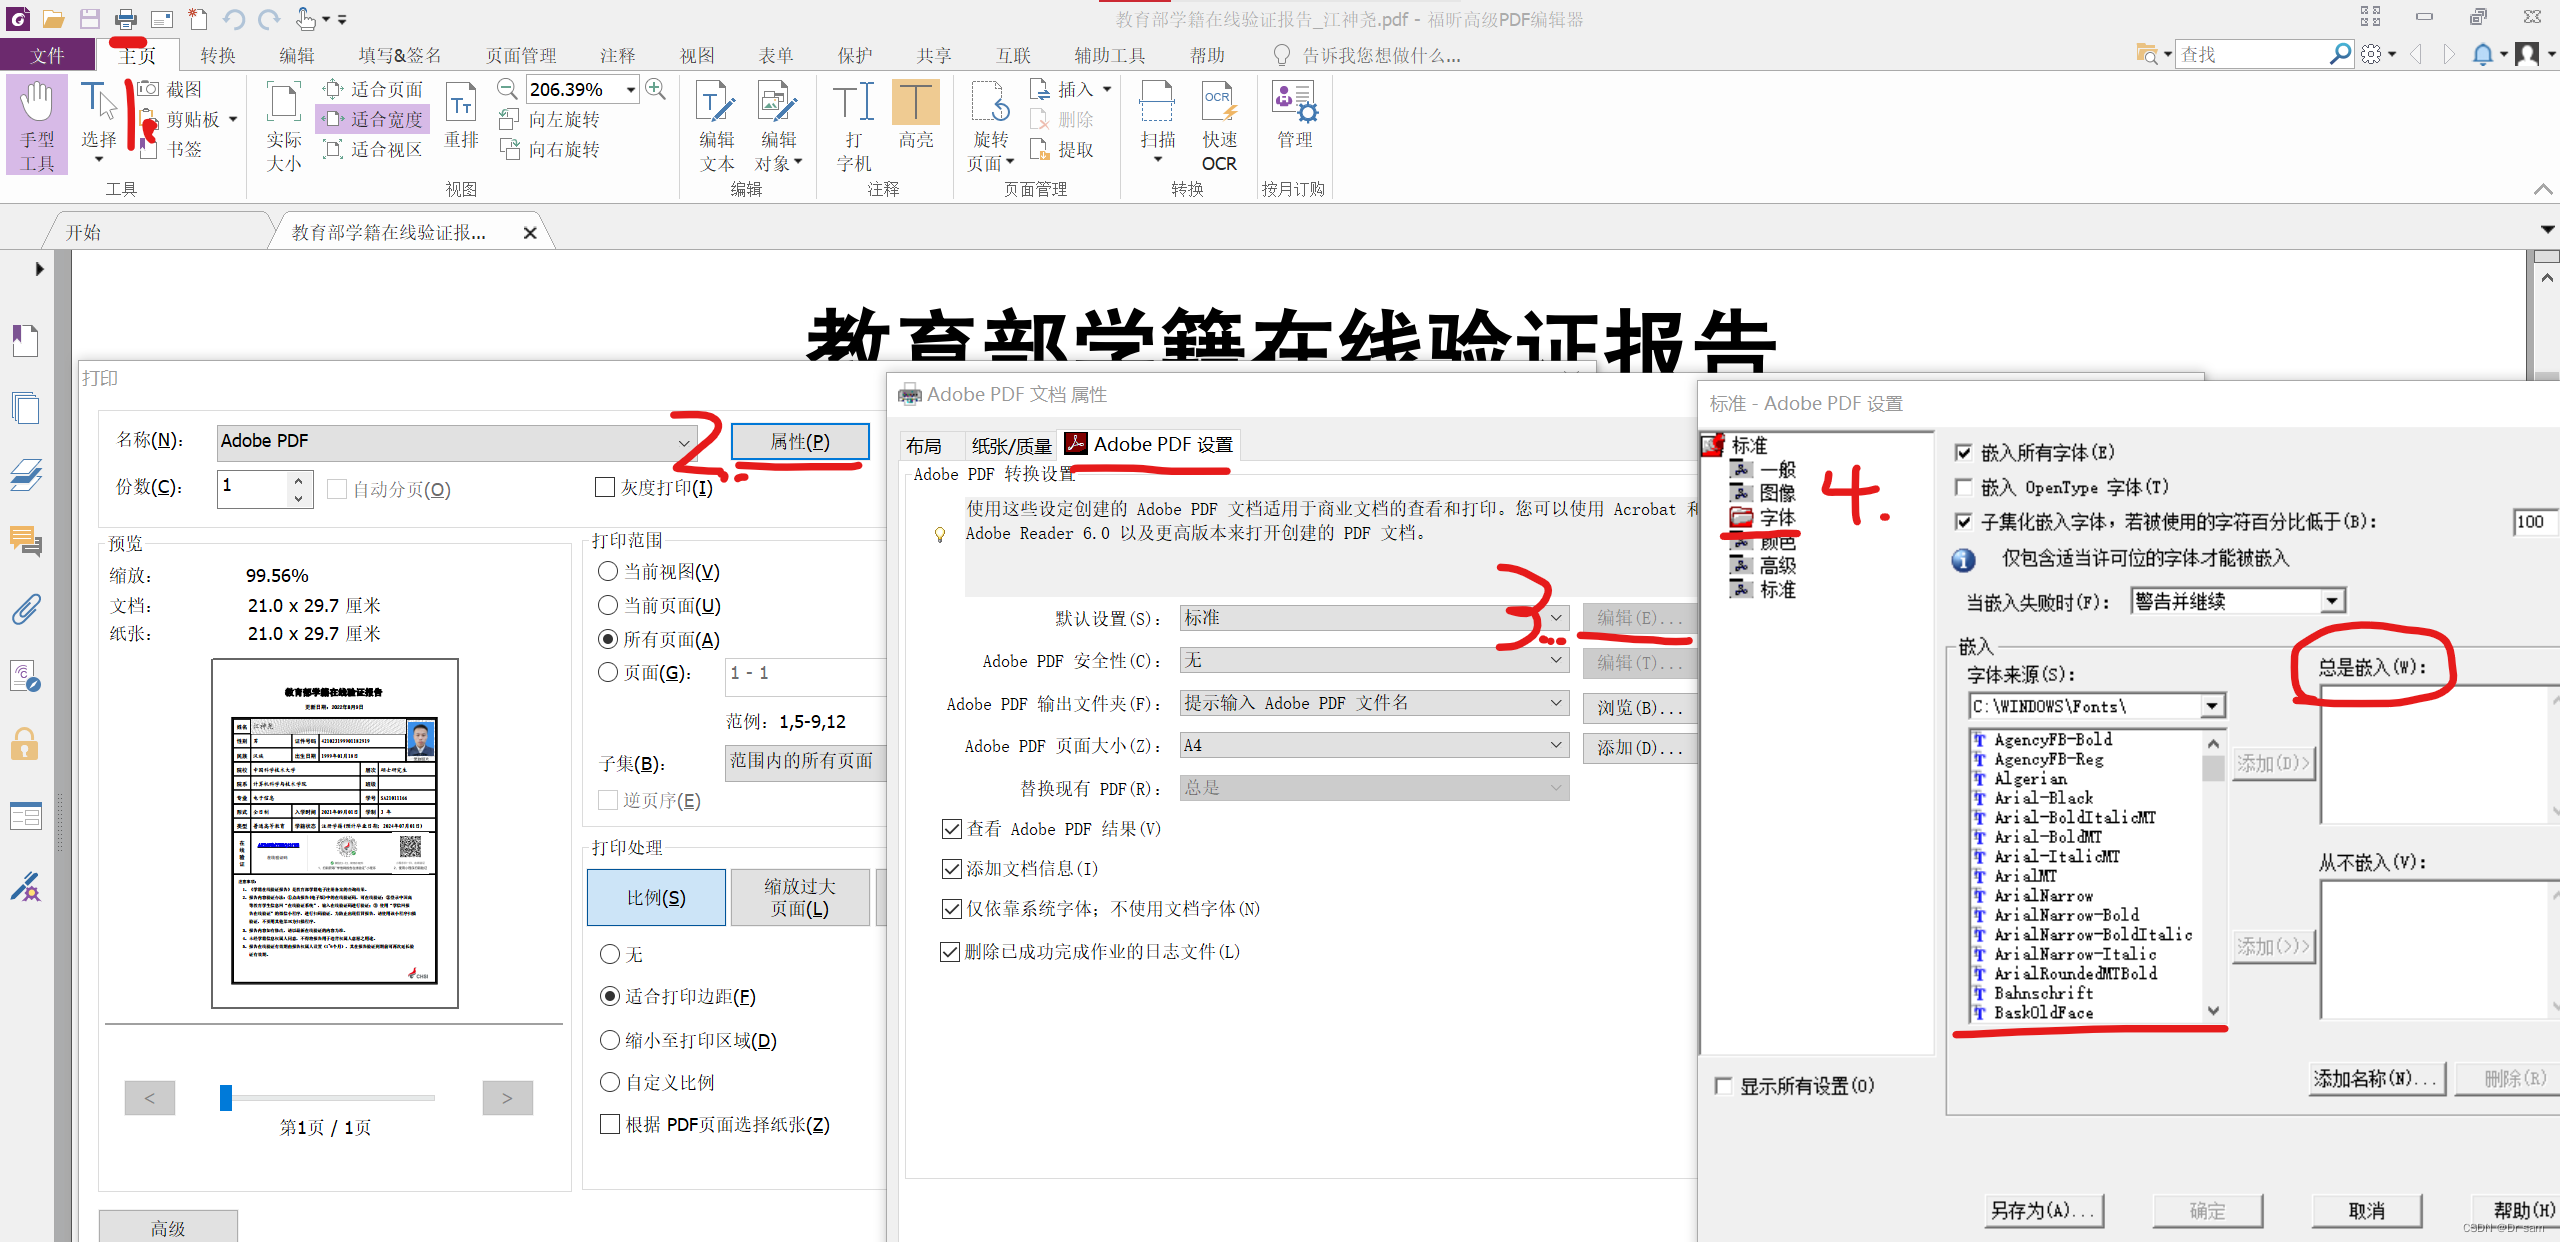Click the Edit (编辑) default settings button
This screenshot has height=1242, width=2560.
pos(1640,618)
